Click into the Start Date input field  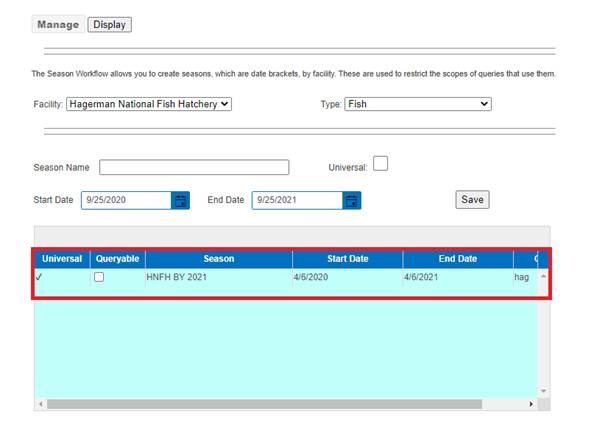pos(125,200)
